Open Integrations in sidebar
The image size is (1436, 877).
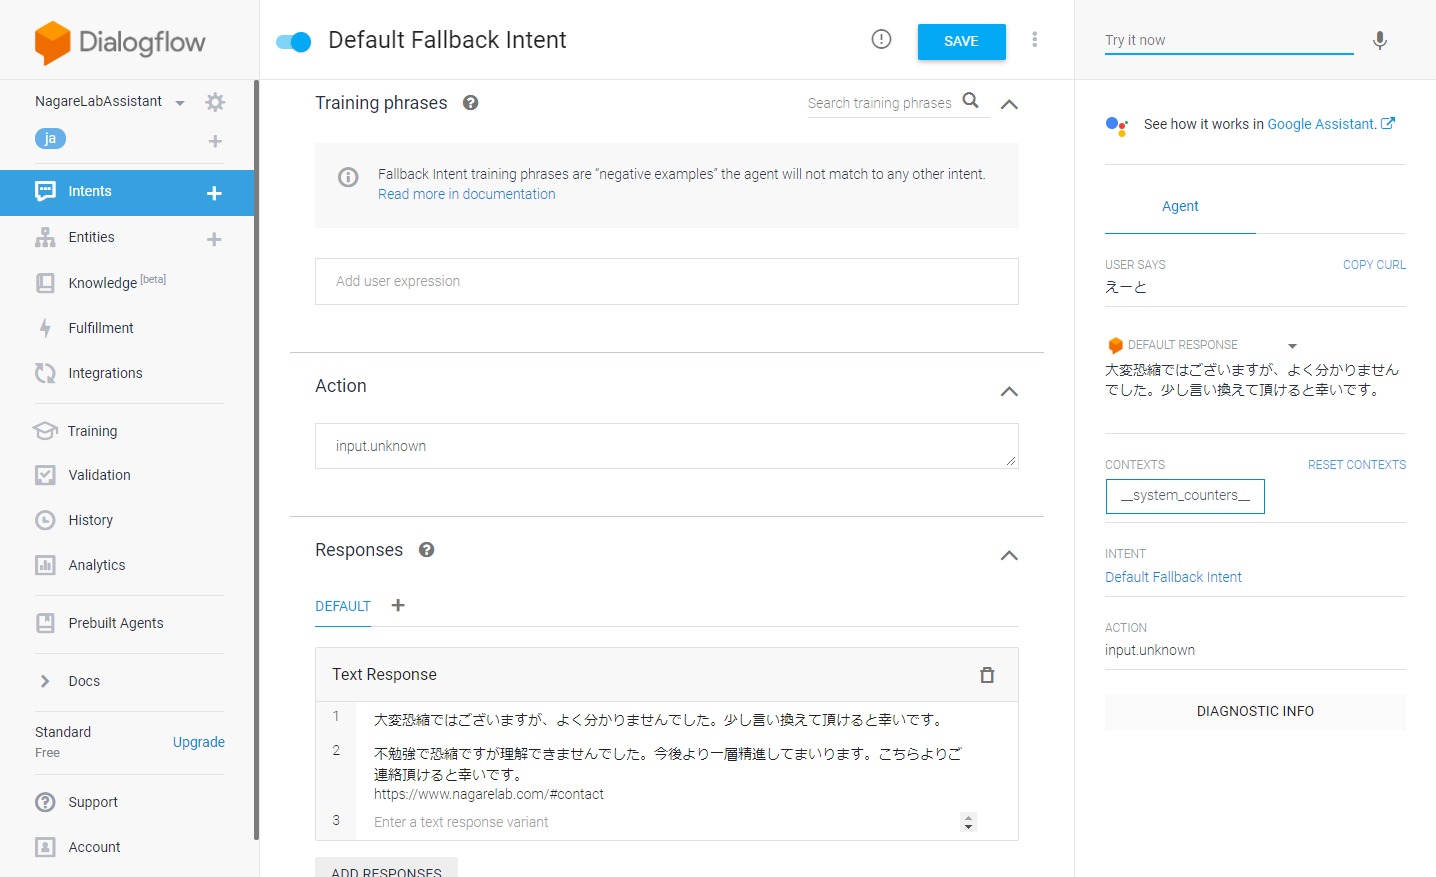click(105, 373)
